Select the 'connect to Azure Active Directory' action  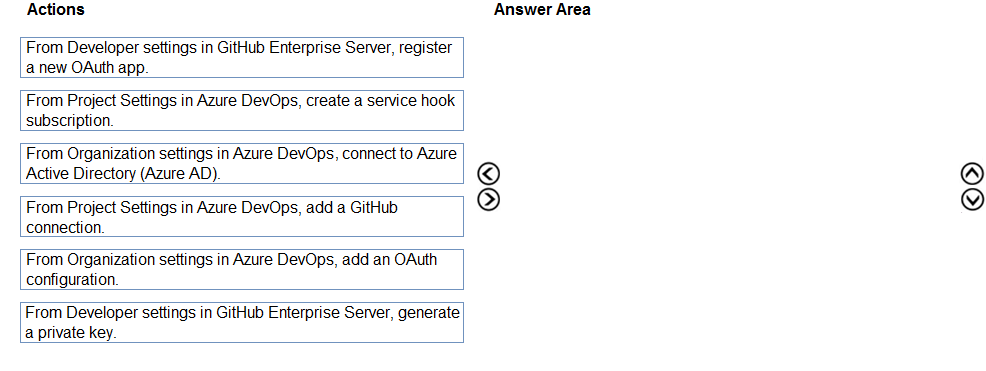click(x=242, y=163)
